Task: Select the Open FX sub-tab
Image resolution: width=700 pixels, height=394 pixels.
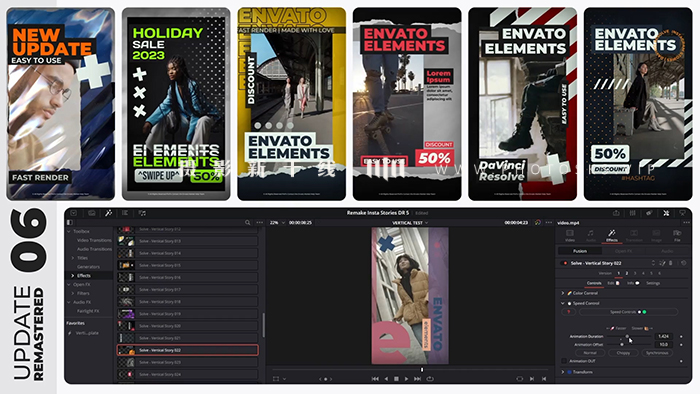Action: coord(623,251)
